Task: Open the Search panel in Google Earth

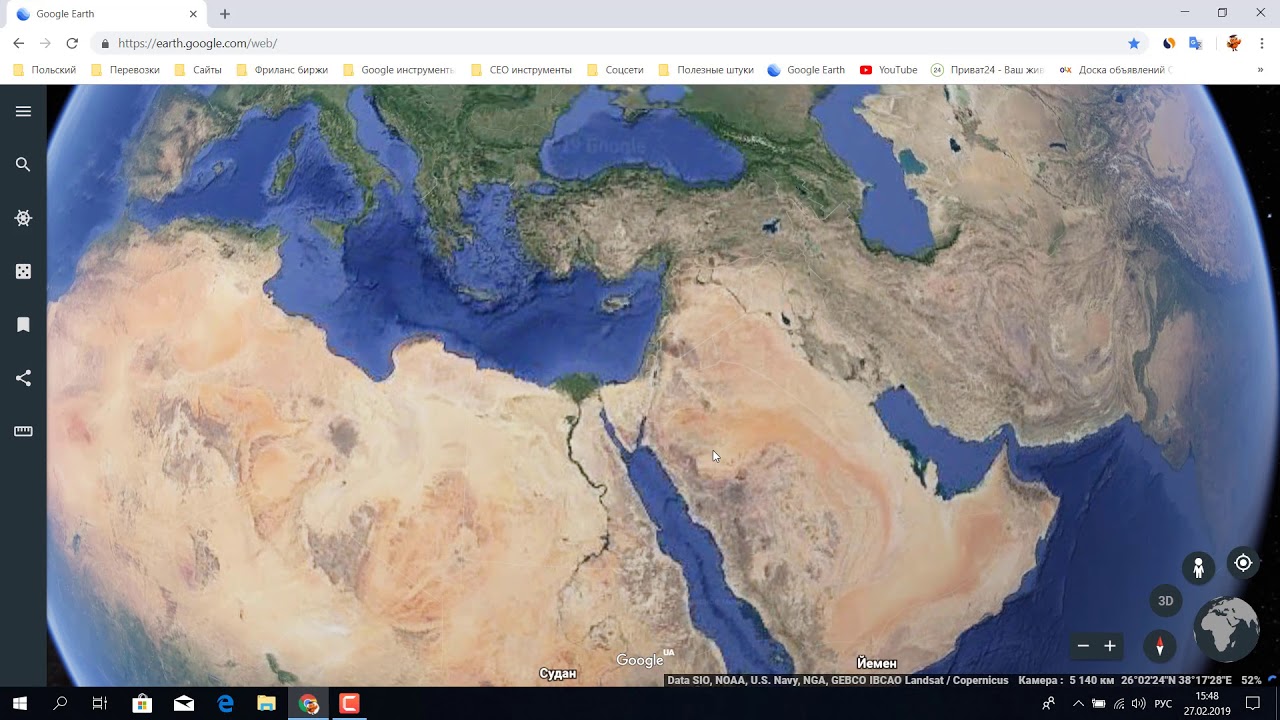Action: tap(23, 164)
